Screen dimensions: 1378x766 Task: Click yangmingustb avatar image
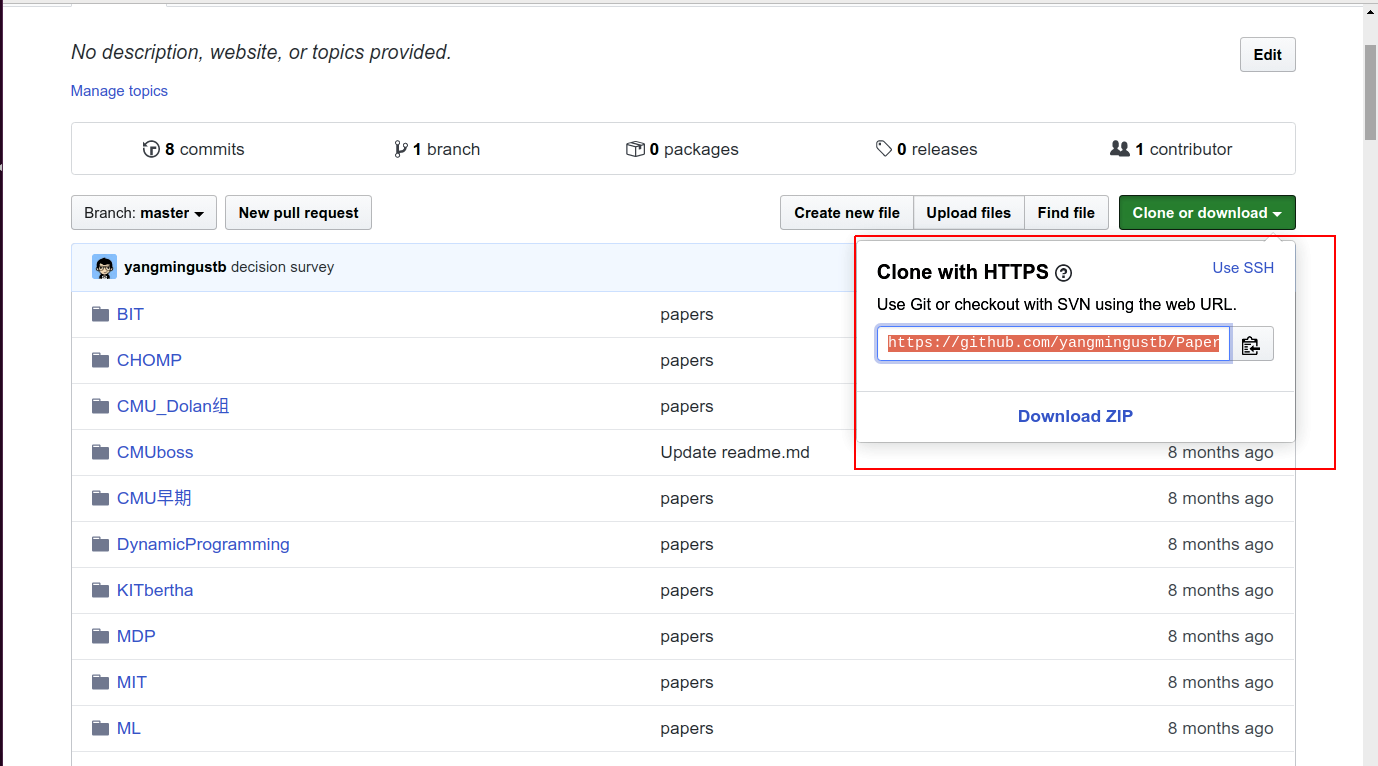[105, 267]
